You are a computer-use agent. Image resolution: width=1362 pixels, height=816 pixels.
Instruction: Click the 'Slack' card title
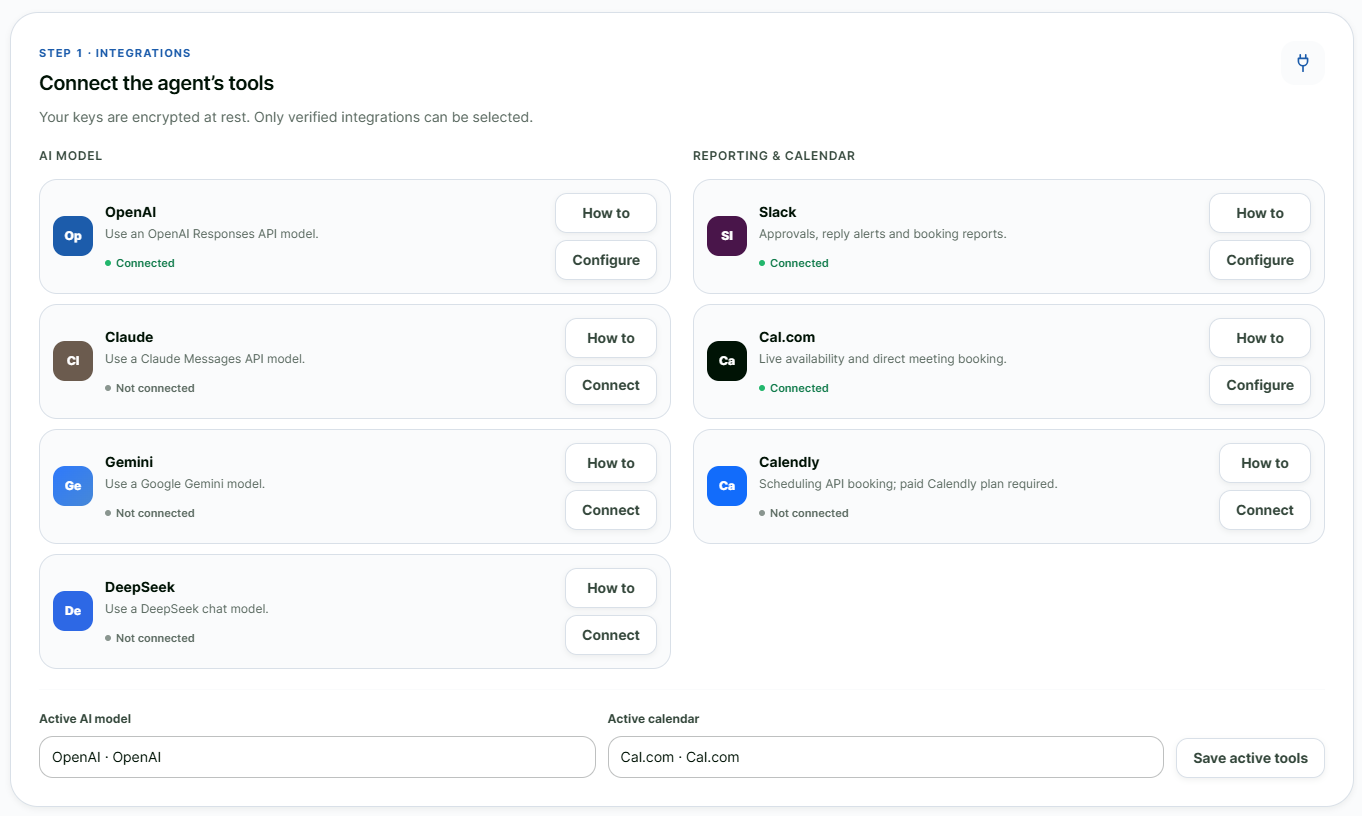click(x=778, y=212)
